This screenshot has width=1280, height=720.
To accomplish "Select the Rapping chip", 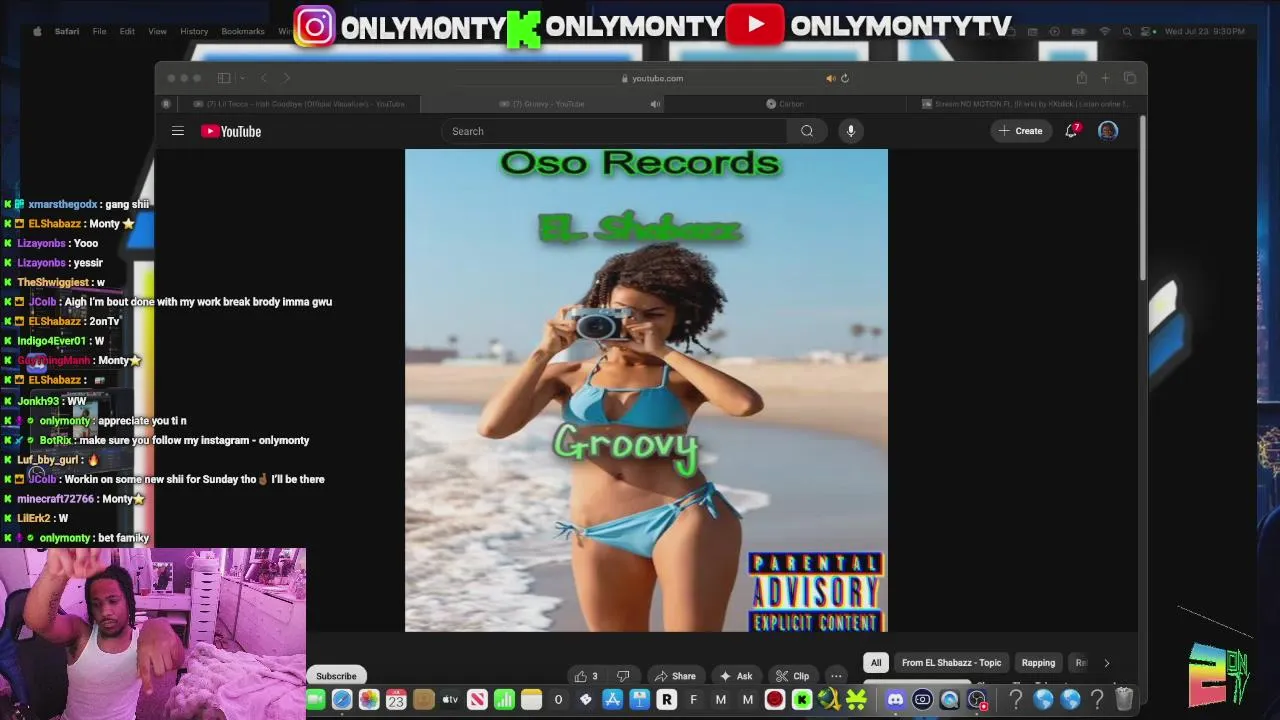I will 1038,663.
